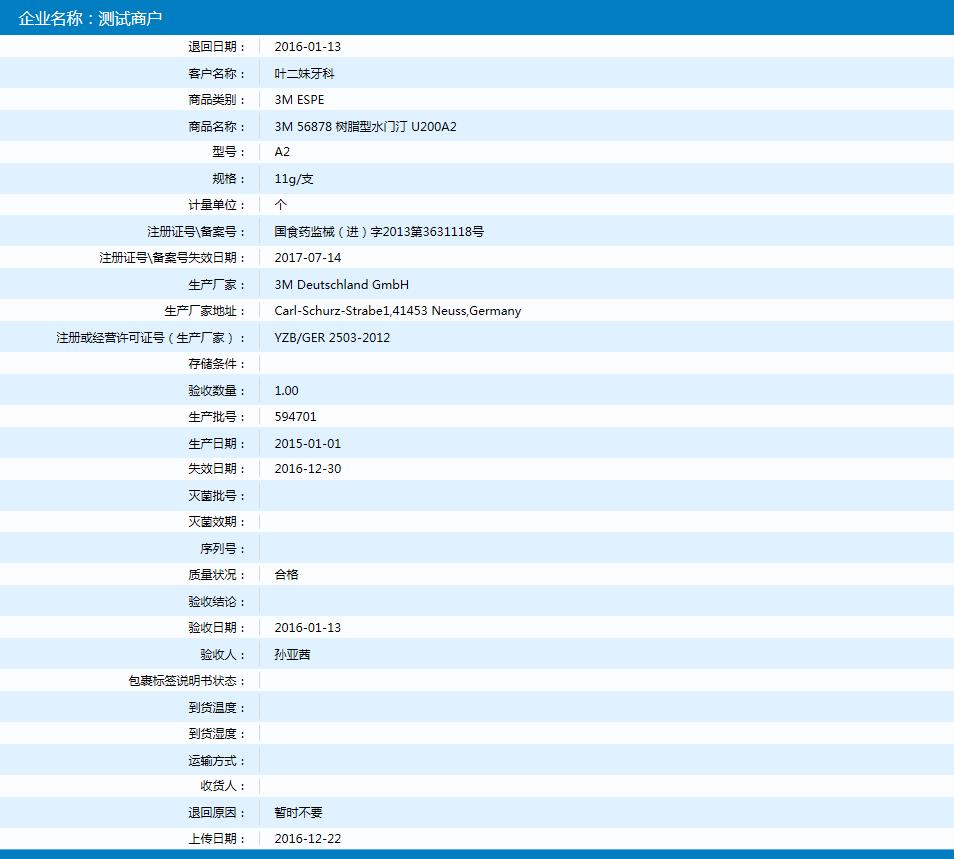Click the 生产日期 label
Screen dimensions: 954x859
[x=216, y=443]
